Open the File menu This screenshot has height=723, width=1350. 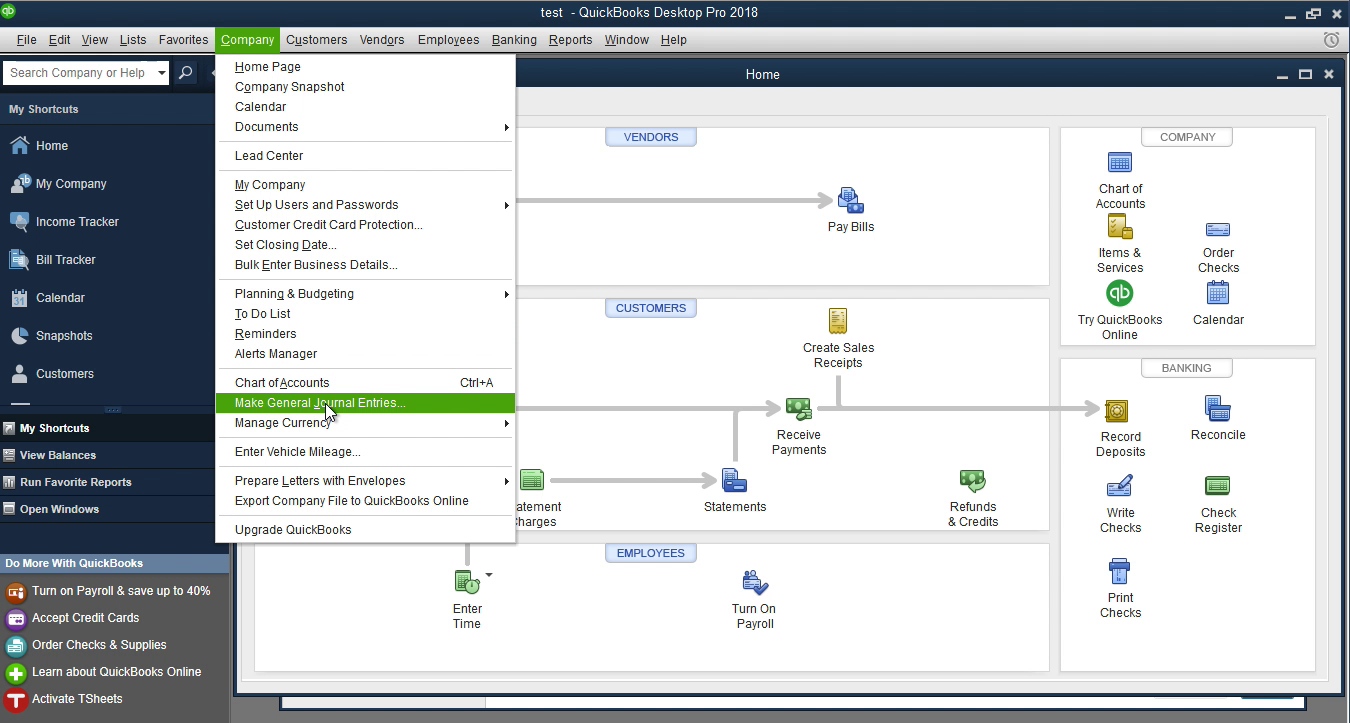click(x=27, y=40)
